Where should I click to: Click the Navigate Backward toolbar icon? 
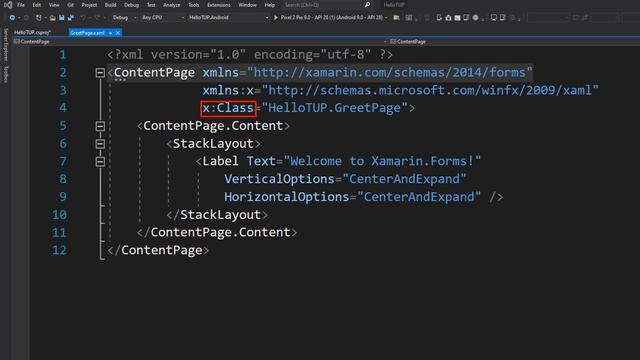click(x=12, y=18)
